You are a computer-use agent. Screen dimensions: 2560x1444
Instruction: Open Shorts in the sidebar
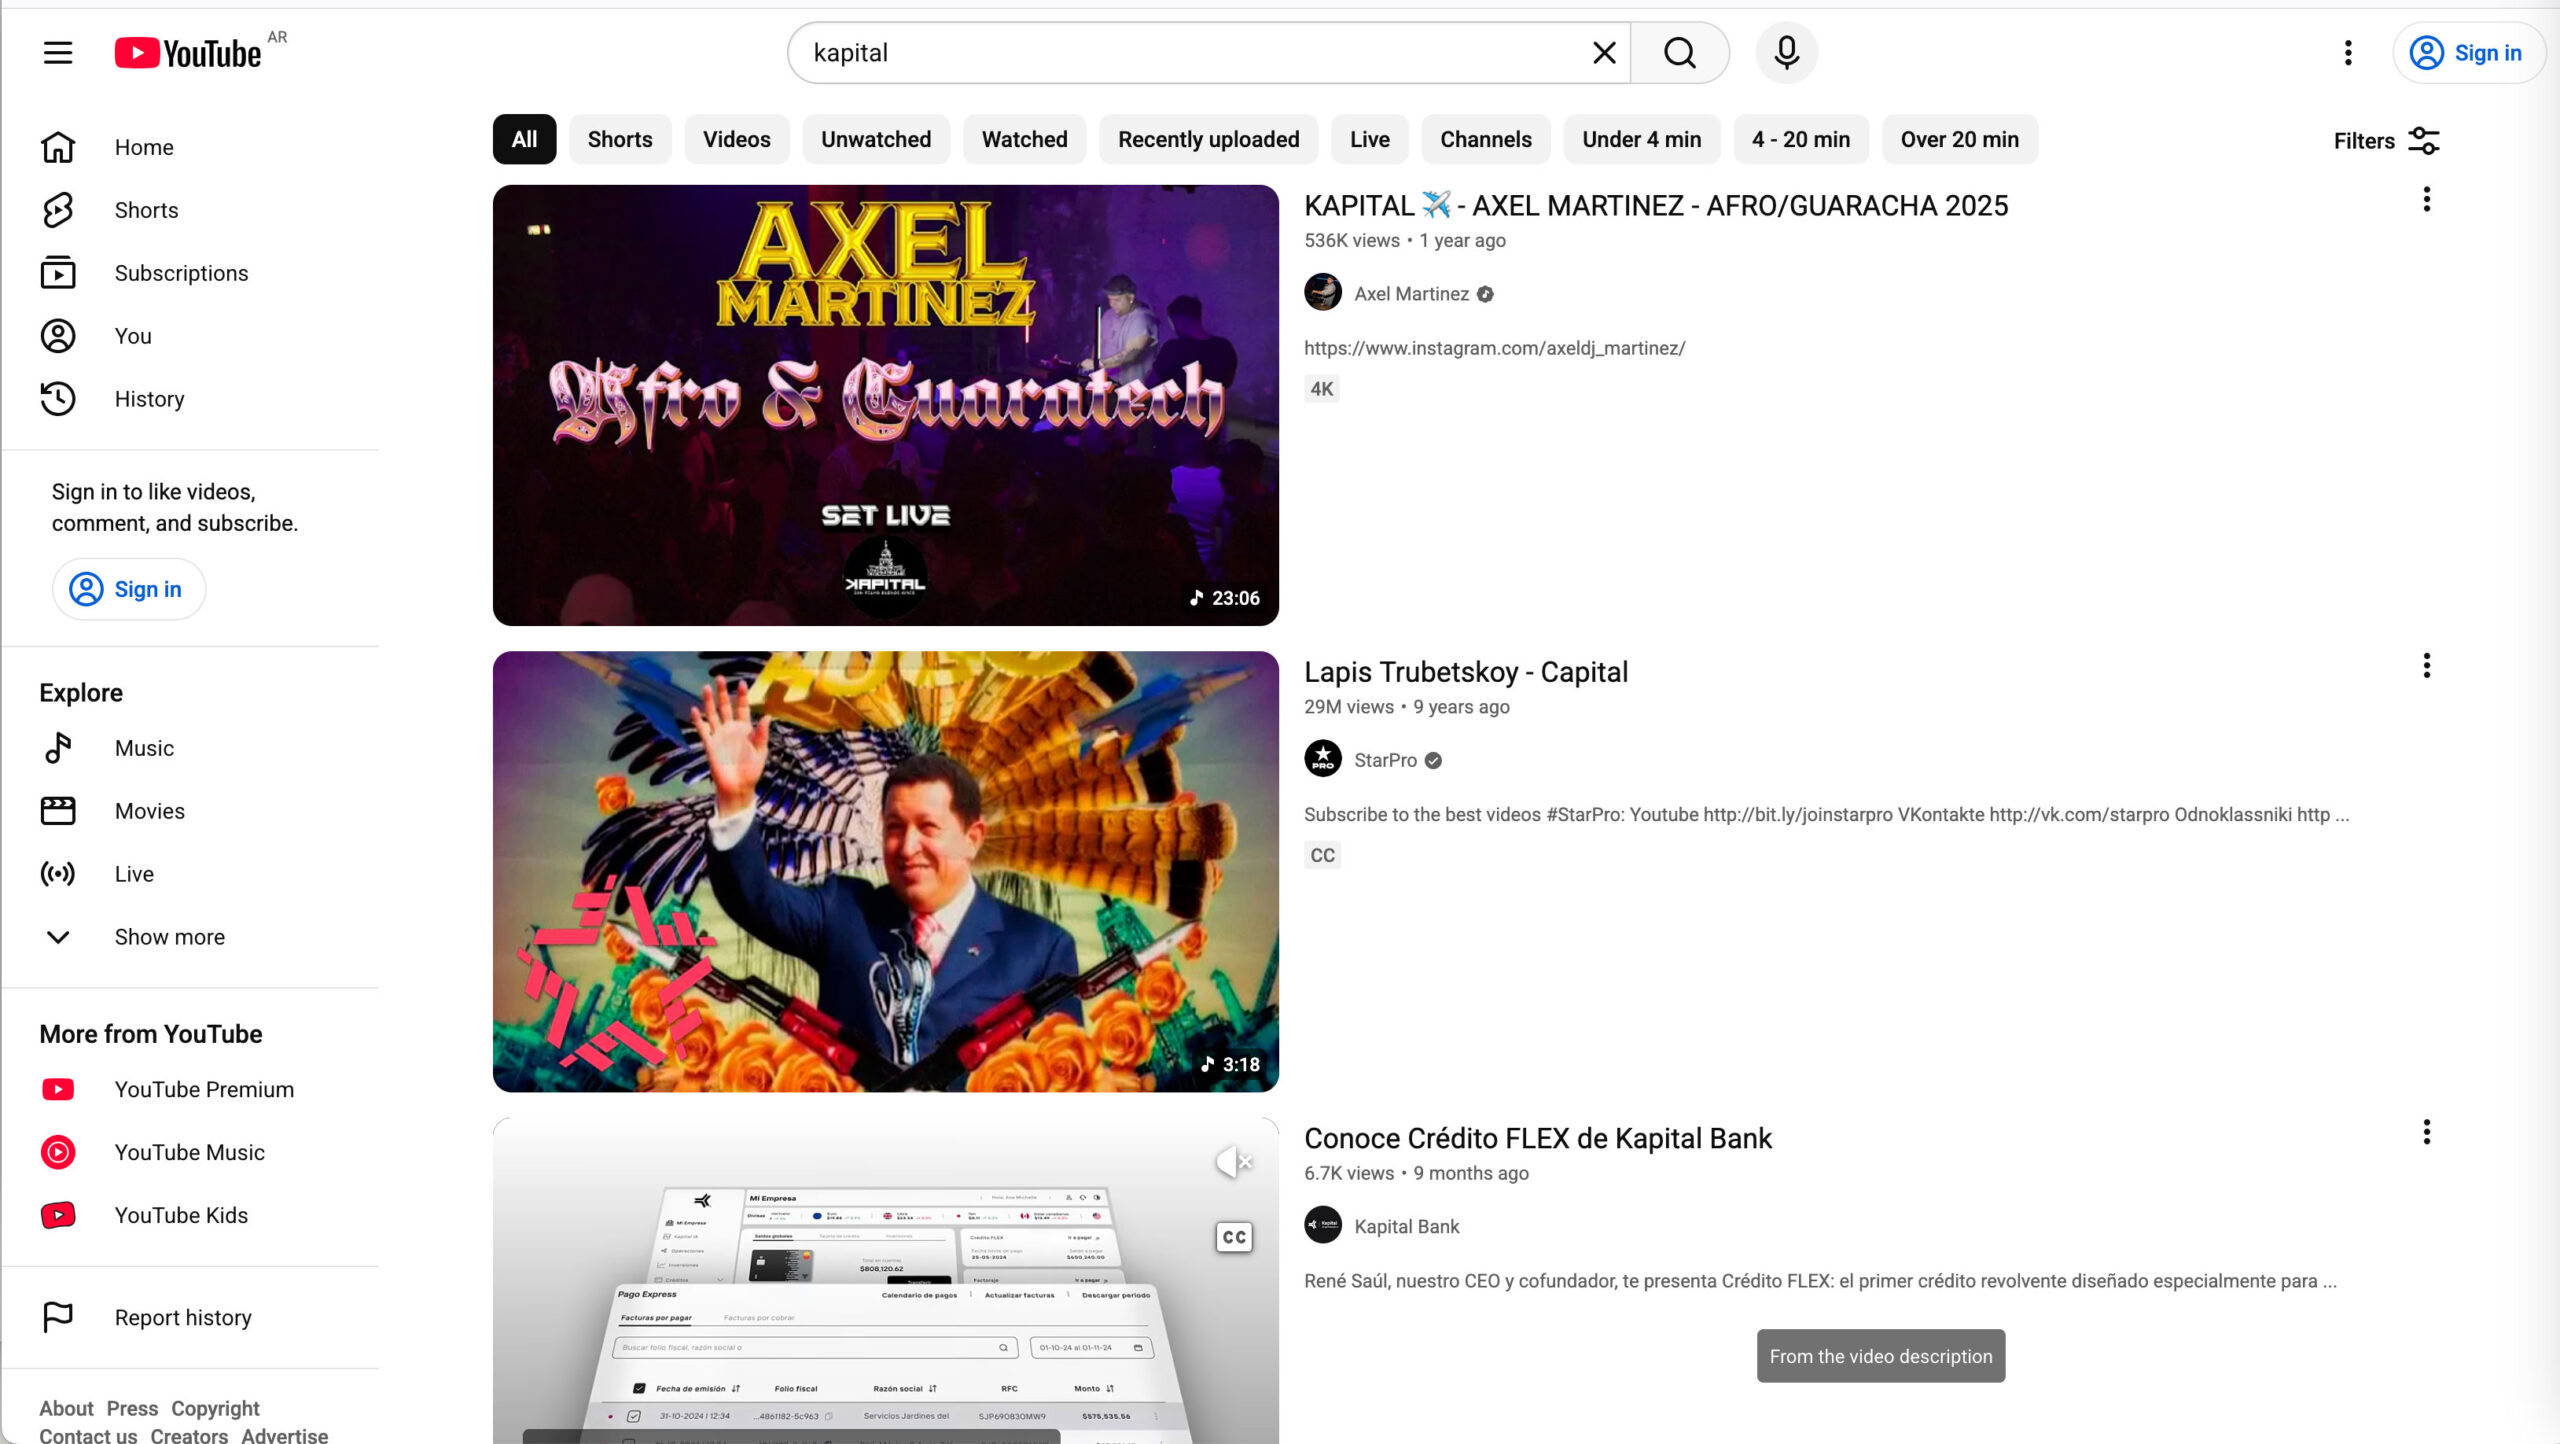pos(146,210)
